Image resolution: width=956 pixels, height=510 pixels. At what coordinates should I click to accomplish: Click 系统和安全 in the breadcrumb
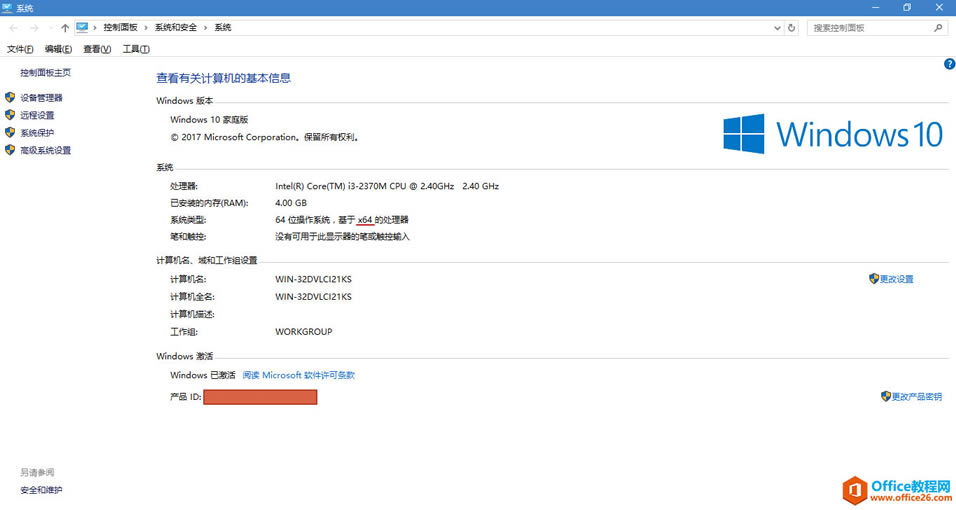[x=176, y=27]
